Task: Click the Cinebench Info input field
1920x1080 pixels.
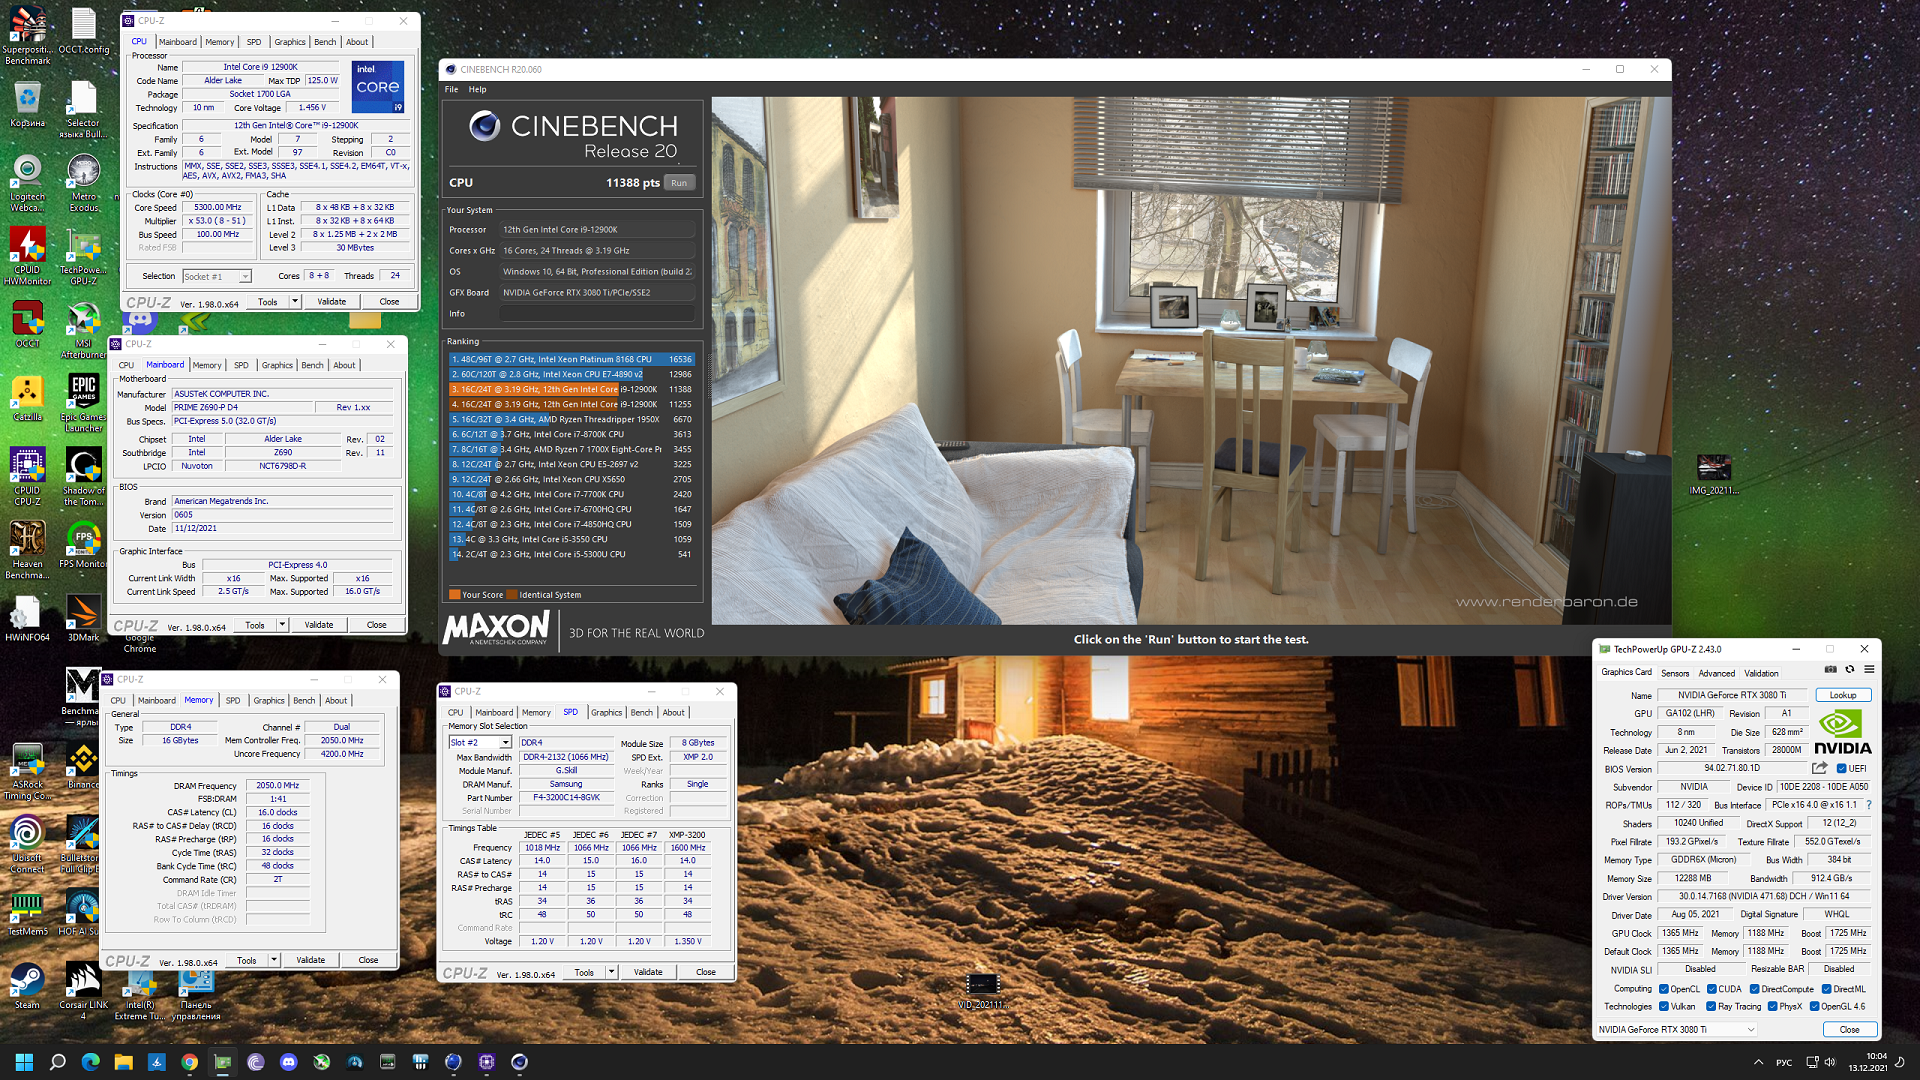Action: point(597,314)
